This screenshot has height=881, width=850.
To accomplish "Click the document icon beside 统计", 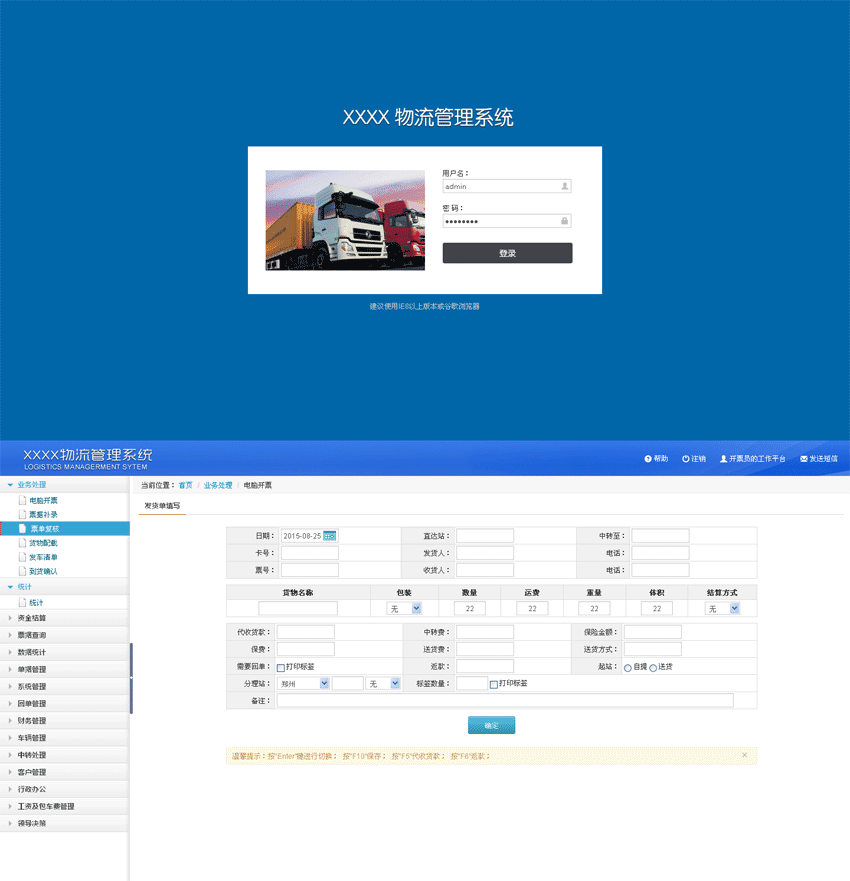I will [24, 601].
